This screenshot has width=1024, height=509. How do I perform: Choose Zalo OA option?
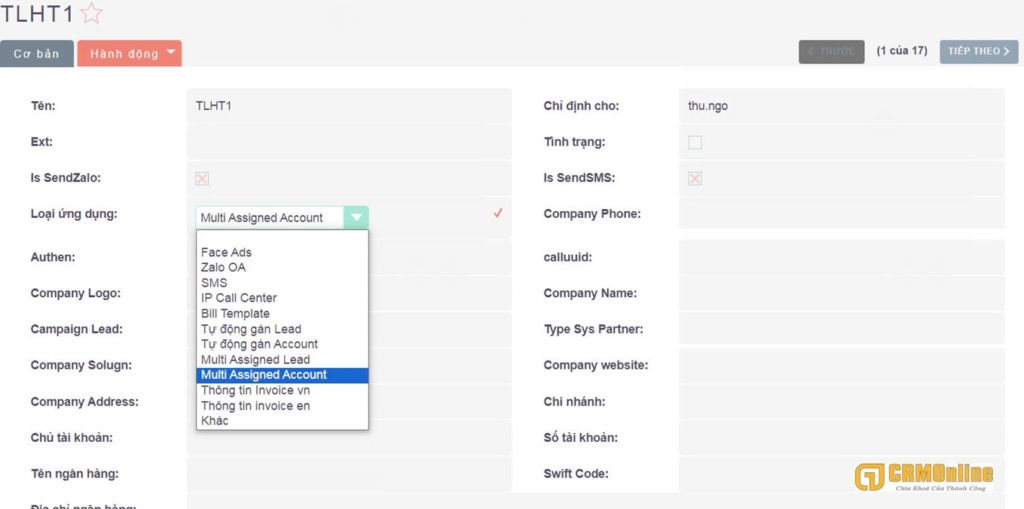click(x=223, y=267)
